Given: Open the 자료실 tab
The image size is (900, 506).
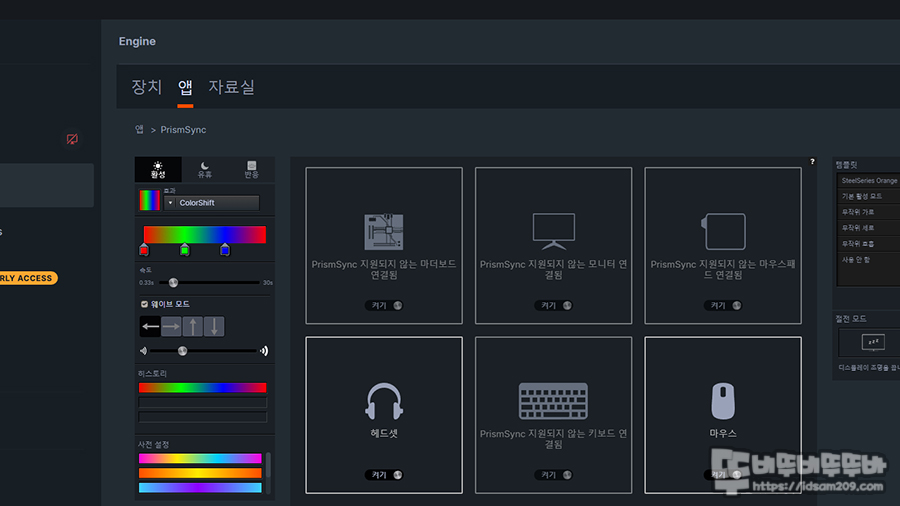Looking at the screenshot, I should 231,87.
